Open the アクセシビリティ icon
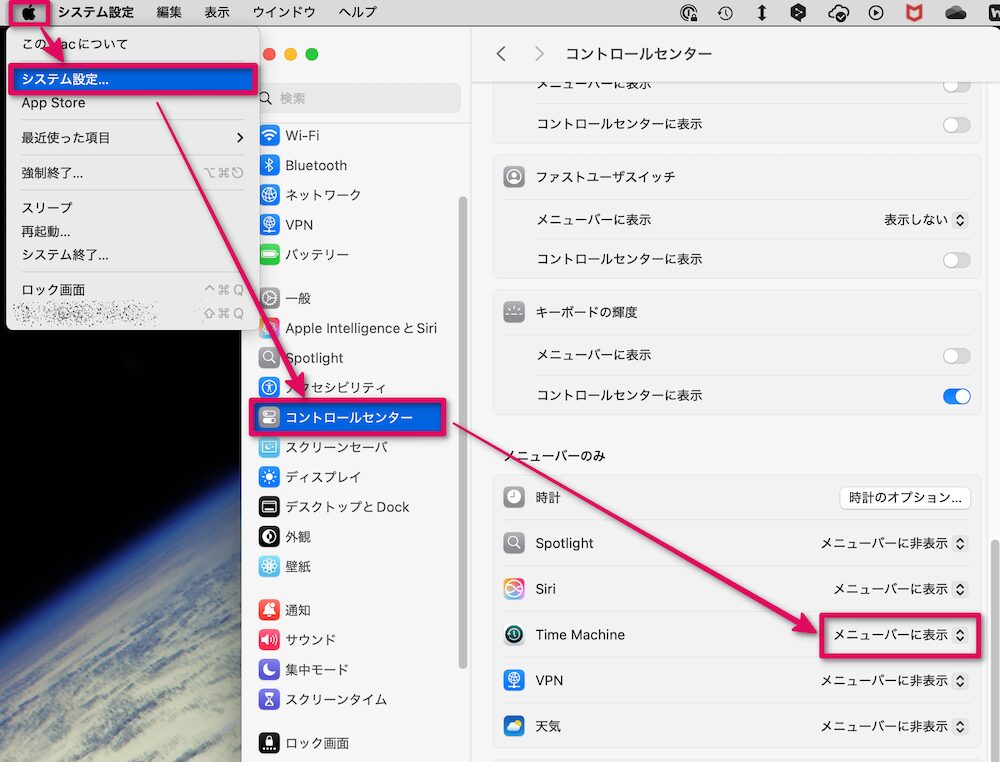The width and height of the screenshot is (1000, 762). (270, 387)
